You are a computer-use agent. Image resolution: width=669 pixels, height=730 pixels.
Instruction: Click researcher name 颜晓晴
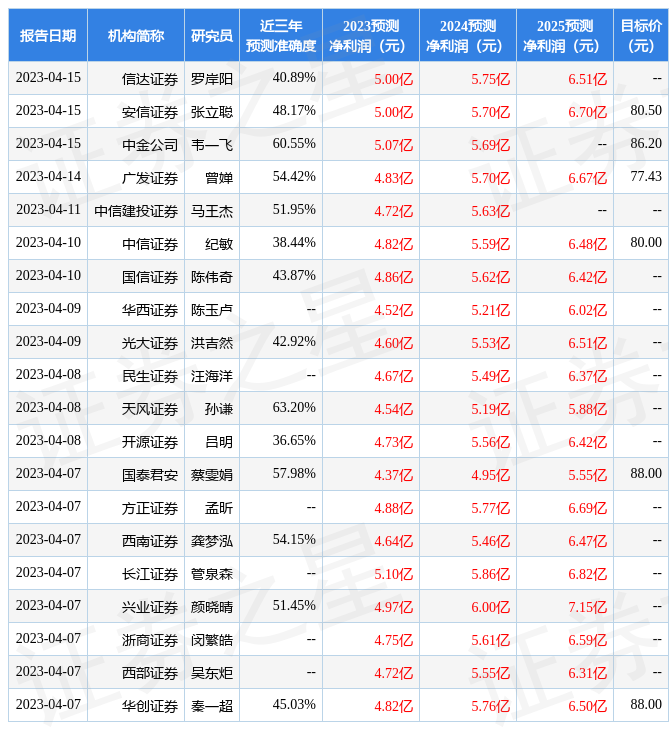tap(212, 607)
